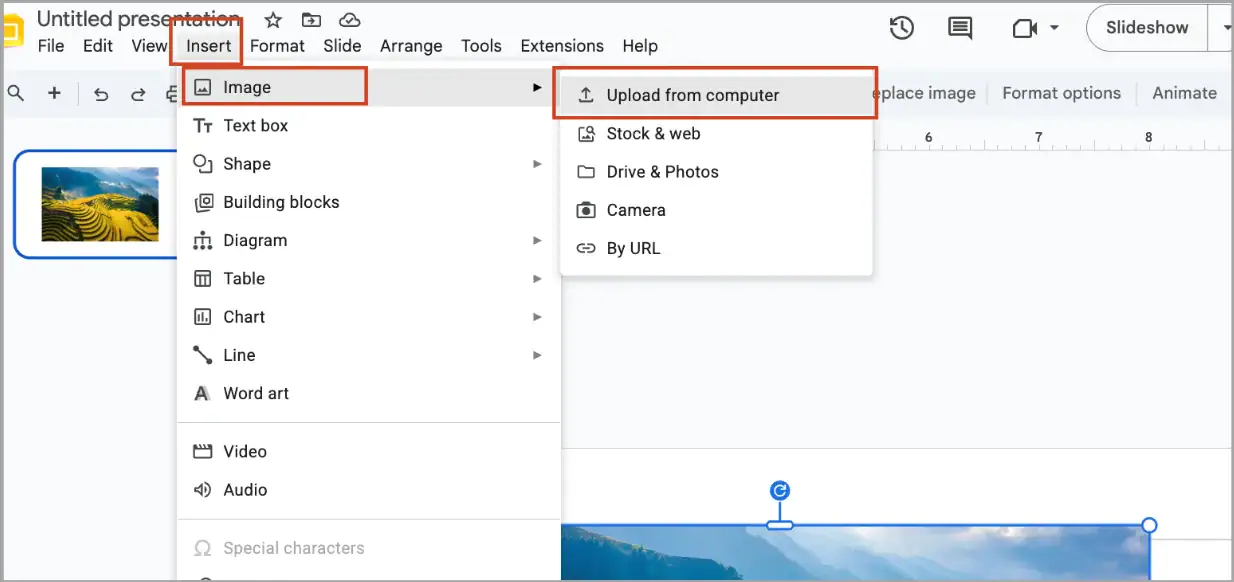Expand the Shape submenu arrow

(x=538, y=164)
